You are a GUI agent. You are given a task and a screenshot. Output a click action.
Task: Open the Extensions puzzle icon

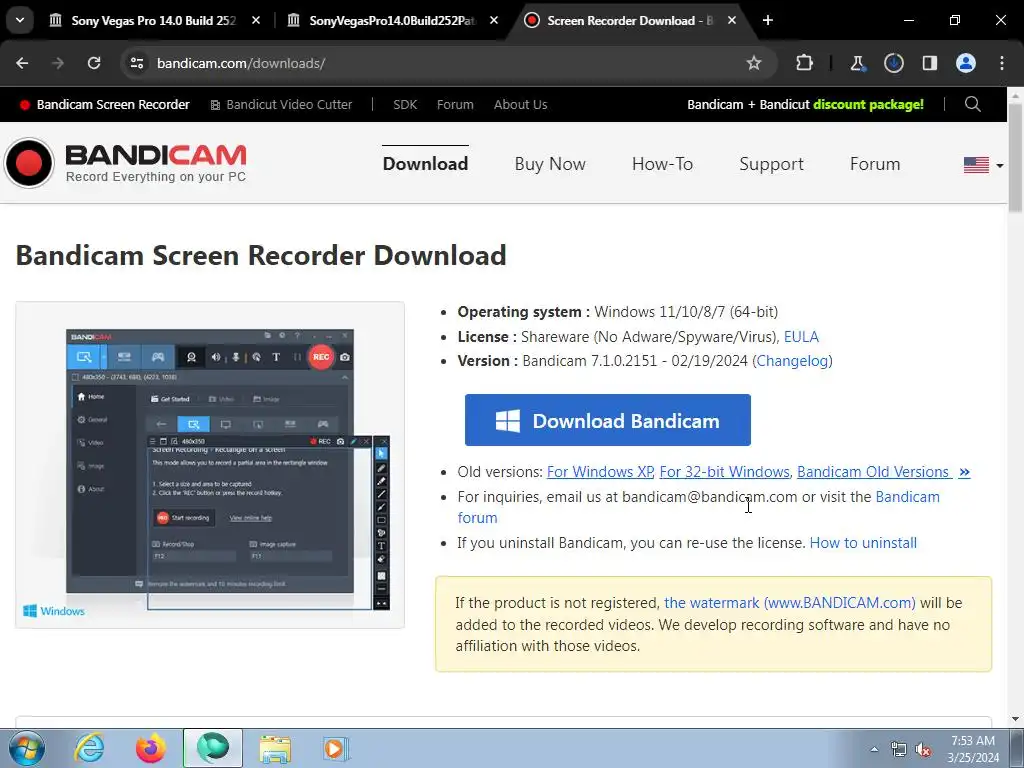(805, 63)
